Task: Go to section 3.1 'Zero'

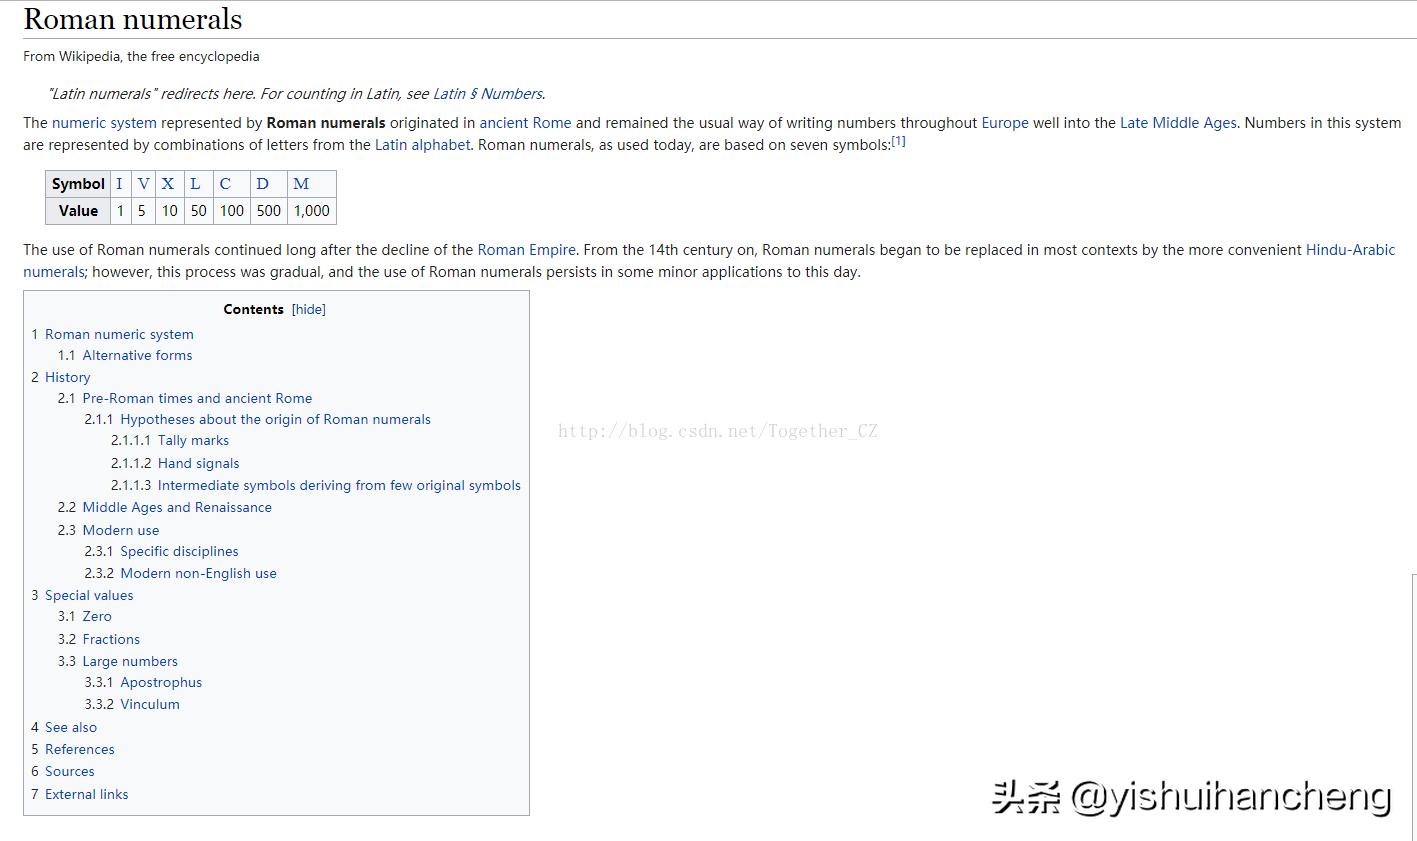Action: click(97, 616)
